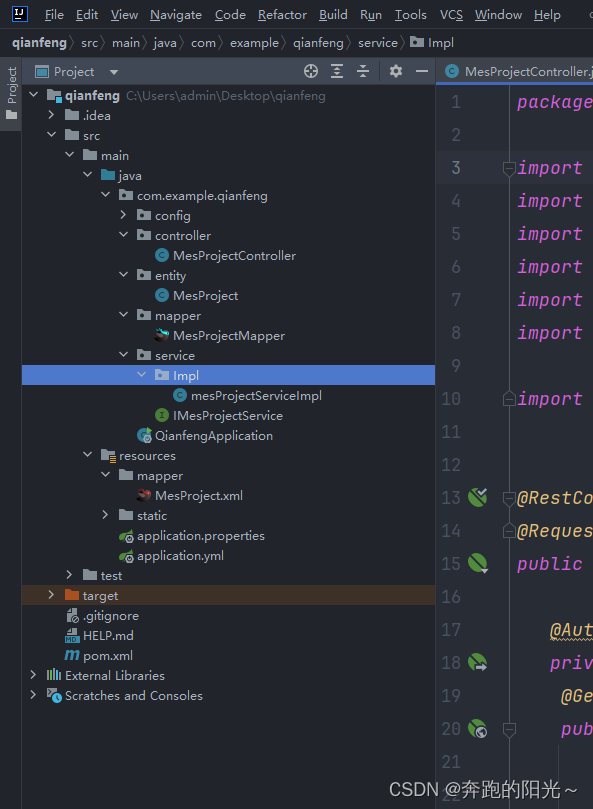Image resolution: width=593 pixels, height=809 pixels.
Task: Open the Refactor menu
Action: (282, 15)
